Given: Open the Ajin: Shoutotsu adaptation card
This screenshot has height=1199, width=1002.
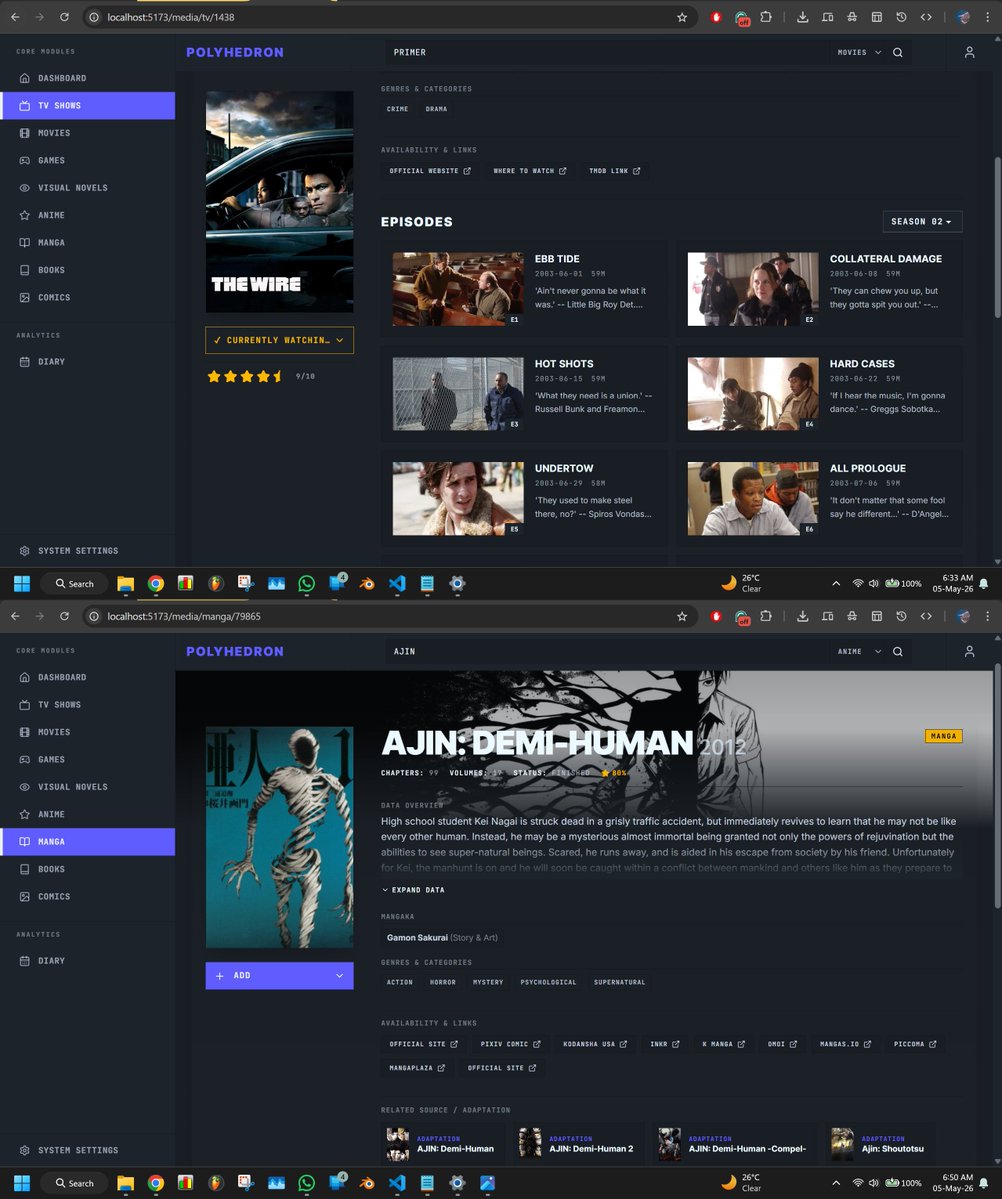Looking at the screenshot, I should 880,1144.
